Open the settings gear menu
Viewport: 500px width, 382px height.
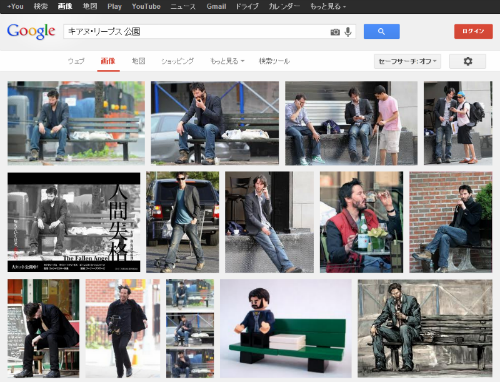coord(468,61)
